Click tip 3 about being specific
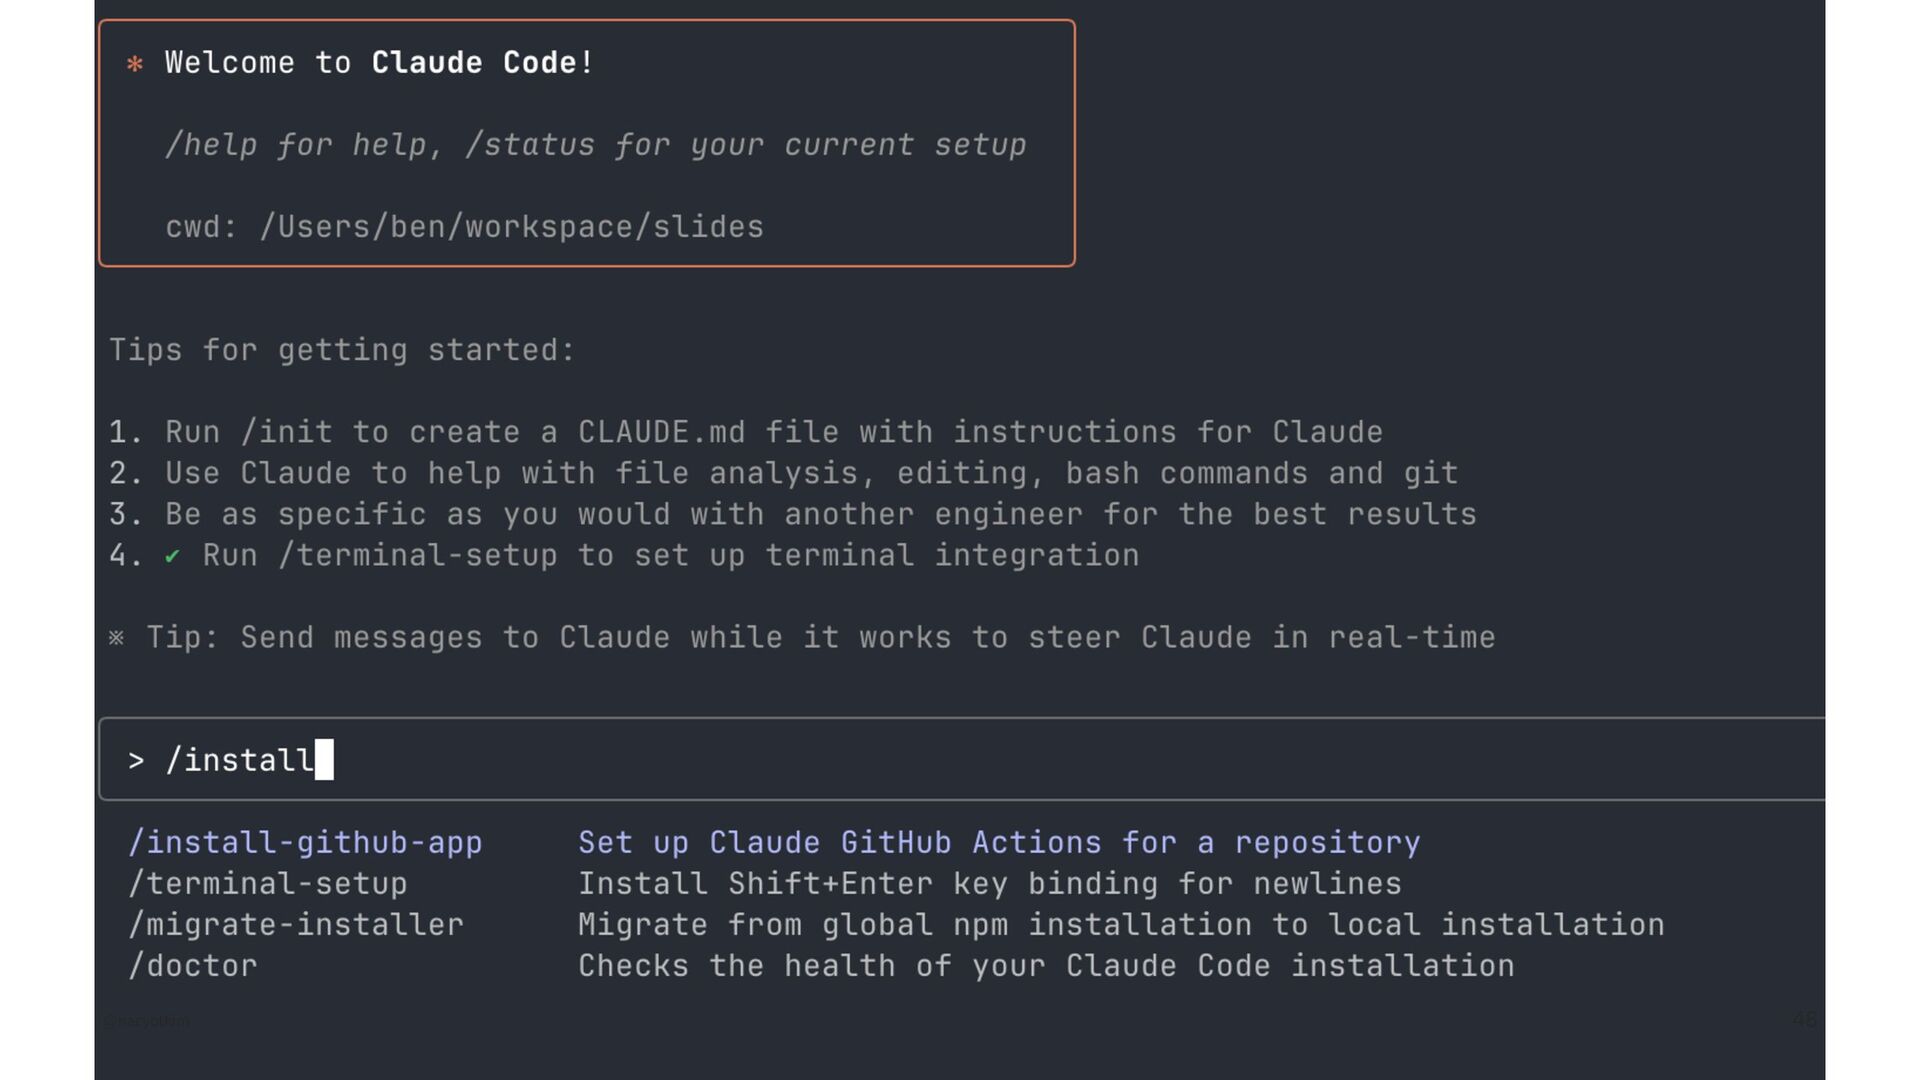 [793, 514]
